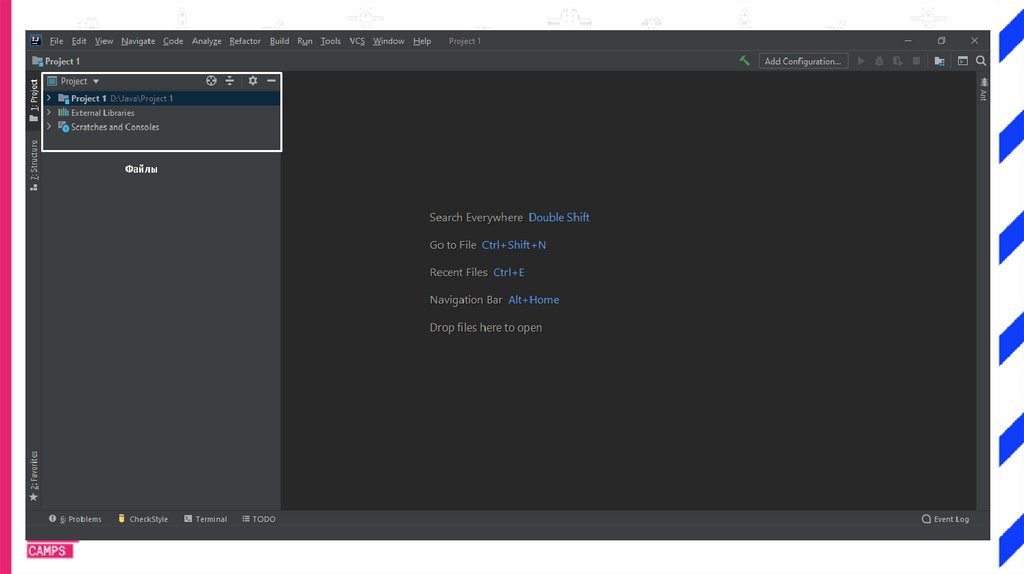Expand the Project 1 tree node

click(48, 99)
